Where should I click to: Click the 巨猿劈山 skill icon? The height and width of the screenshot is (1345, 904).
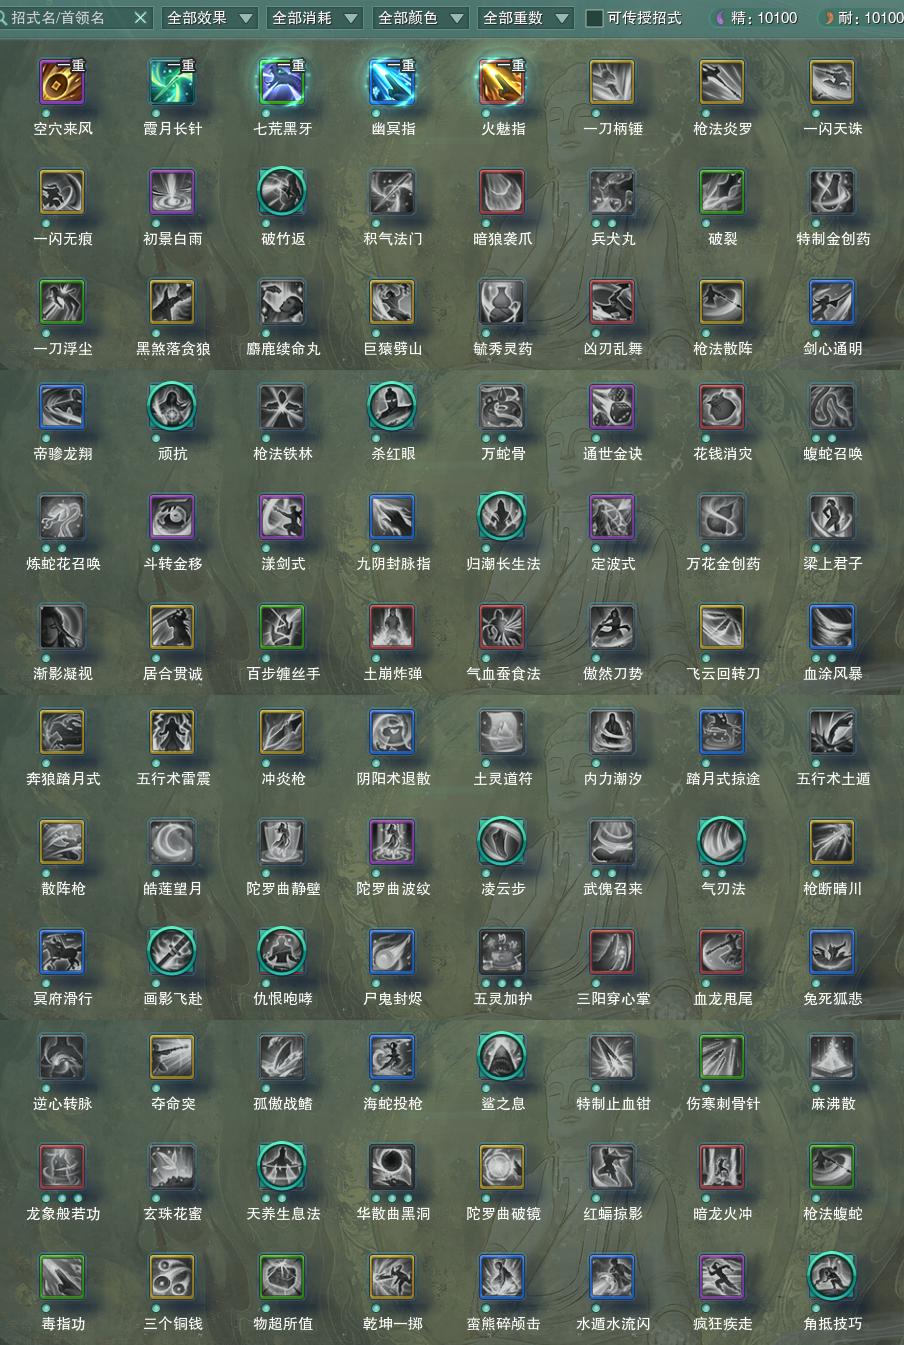(392, 301)
